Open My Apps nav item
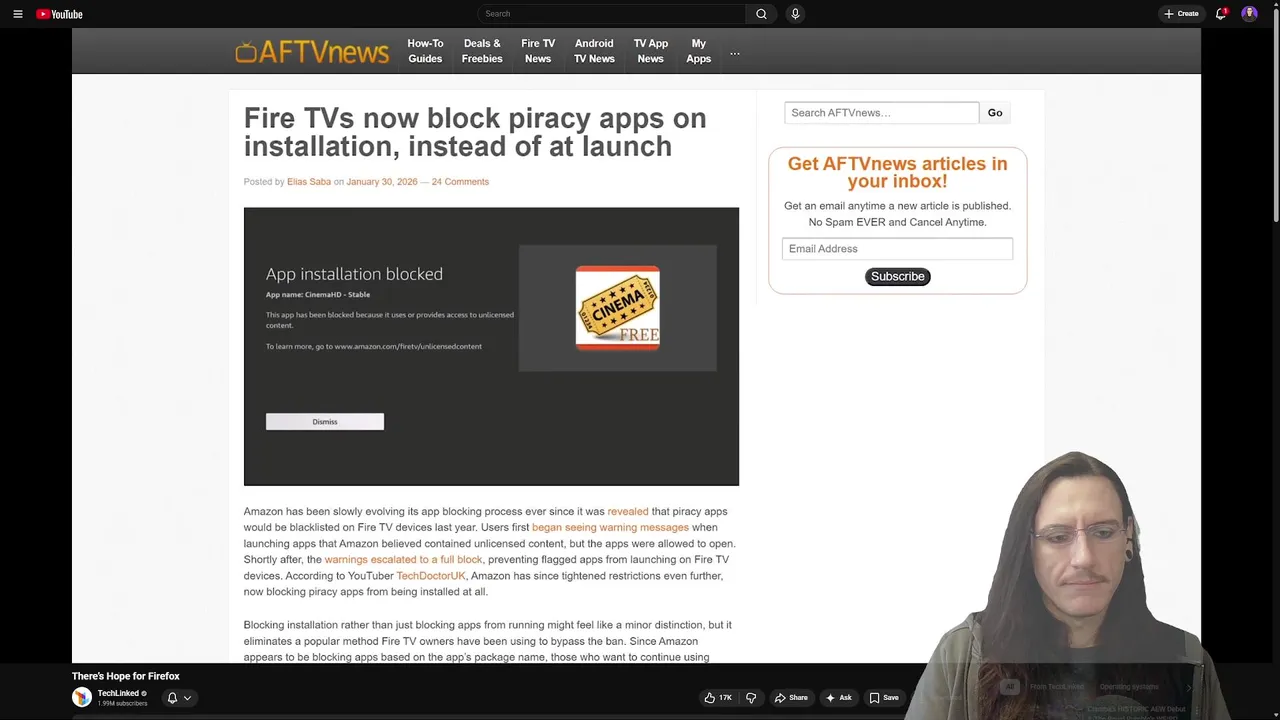This screenshot has height=720, width=1280. coord(699,51)
